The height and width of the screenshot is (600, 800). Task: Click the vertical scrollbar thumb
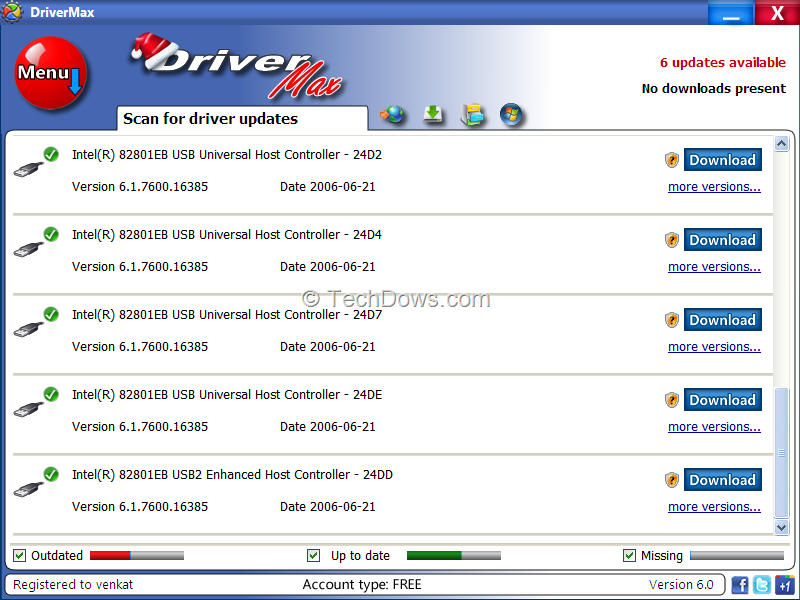(782, 453)
